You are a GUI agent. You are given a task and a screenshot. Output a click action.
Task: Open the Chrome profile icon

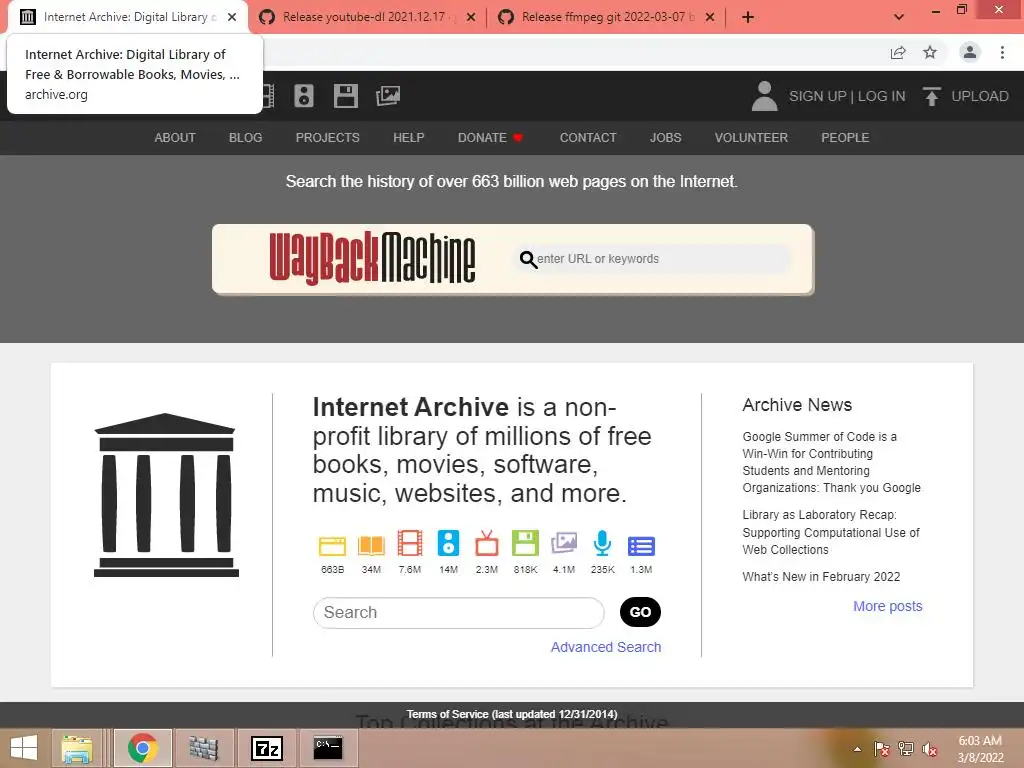(x=970, y=52)
